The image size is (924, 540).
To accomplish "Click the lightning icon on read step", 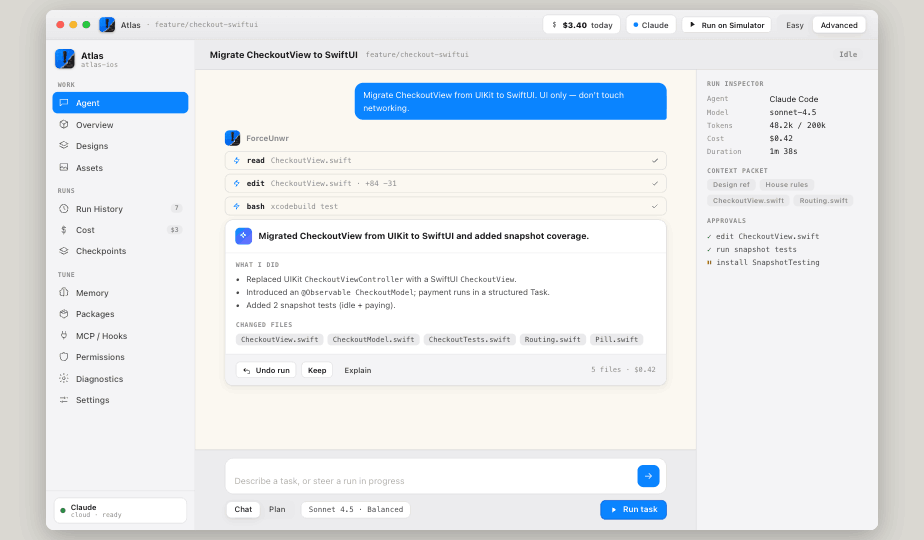I will (236, 160).
